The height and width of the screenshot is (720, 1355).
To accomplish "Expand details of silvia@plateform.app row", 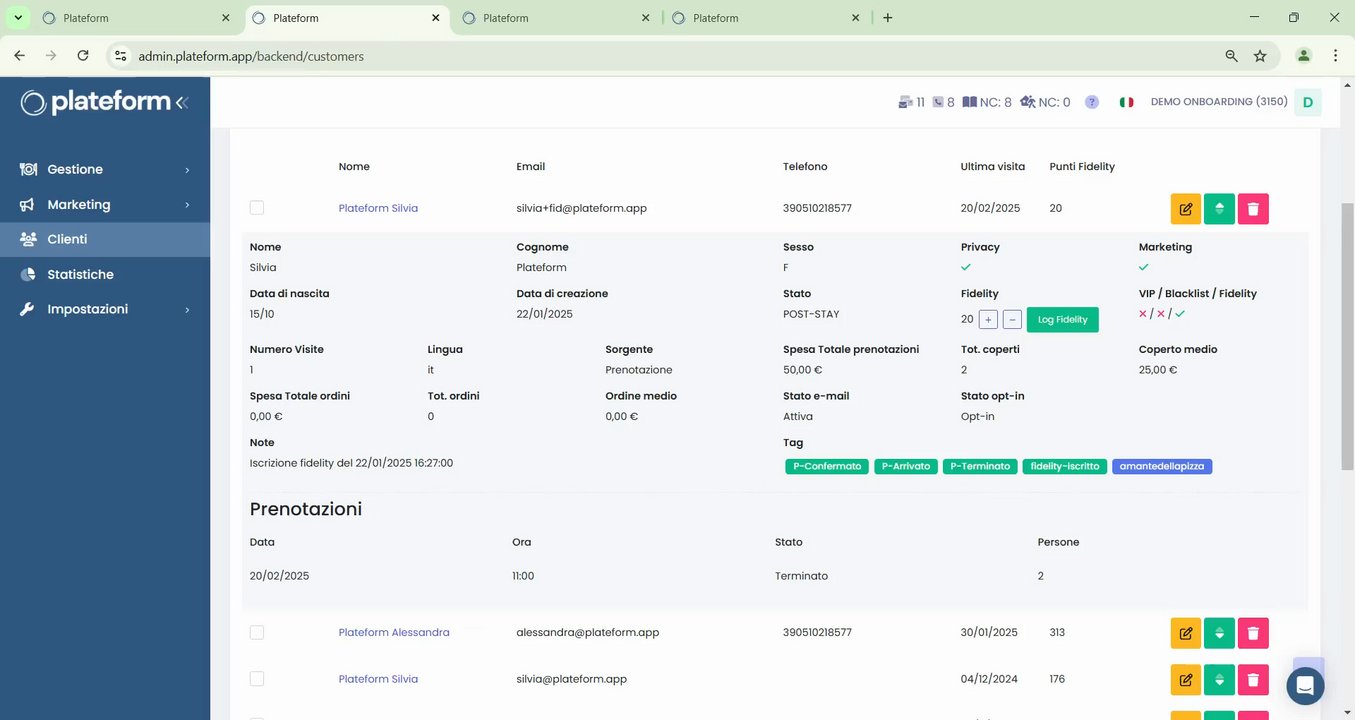I will pos(1219,680).
